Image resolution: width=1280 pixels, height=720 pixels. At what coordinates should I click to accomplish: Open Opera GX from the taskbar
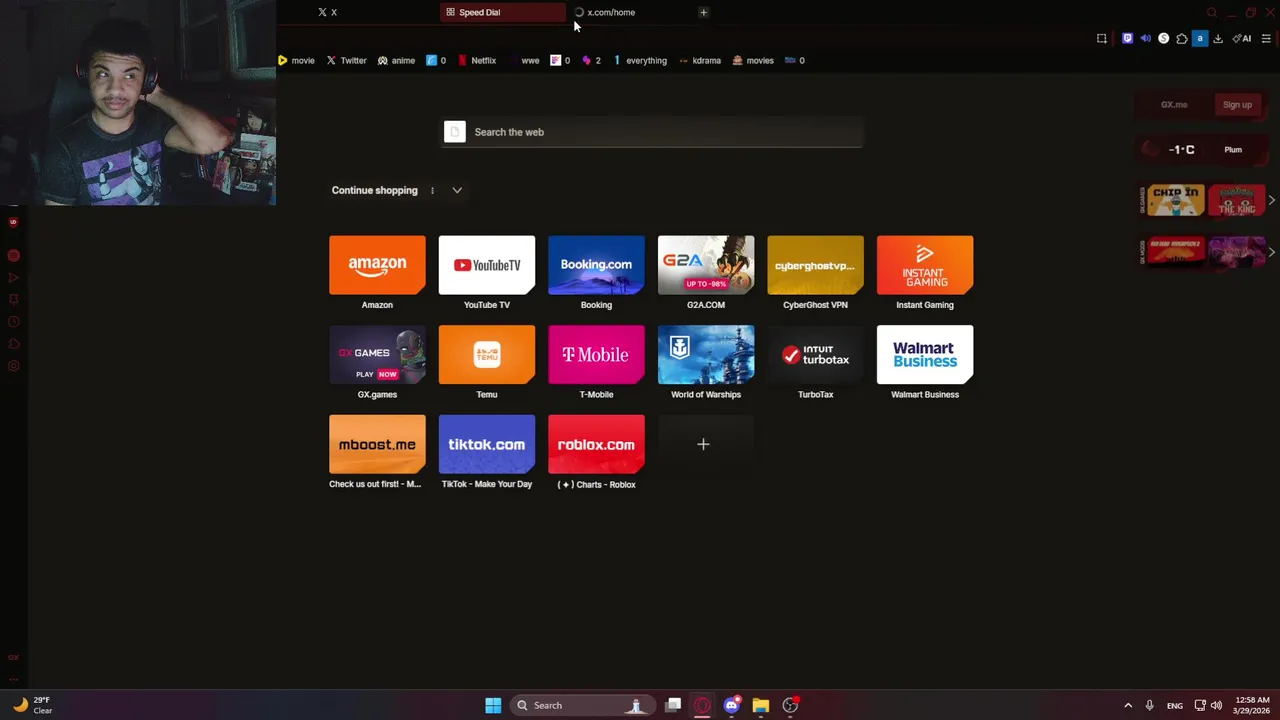[702, 705]
